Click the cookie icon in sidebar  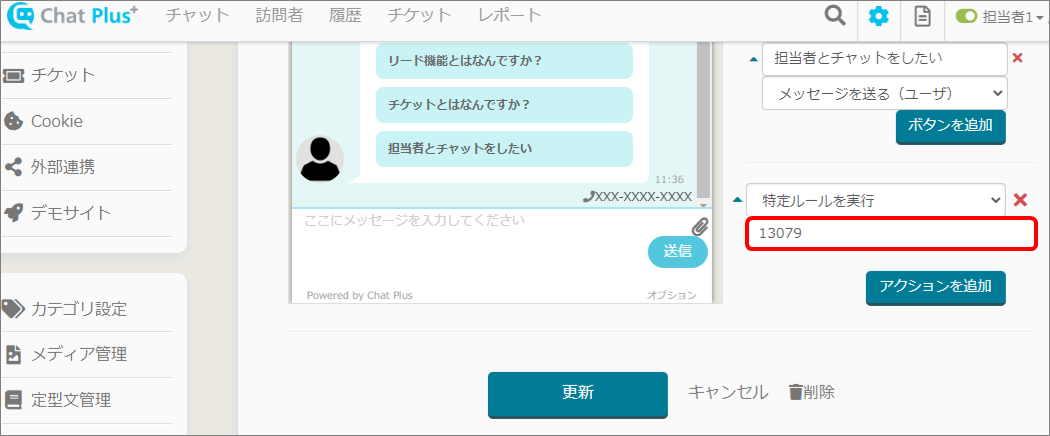pos(13,121)
